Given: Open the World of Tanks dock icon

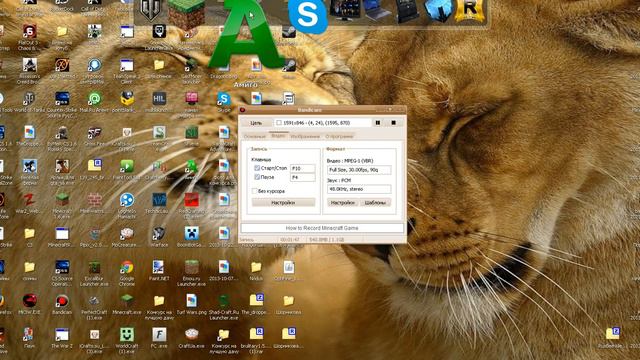Looking at the screenshot, I should [x=151, y=11].
